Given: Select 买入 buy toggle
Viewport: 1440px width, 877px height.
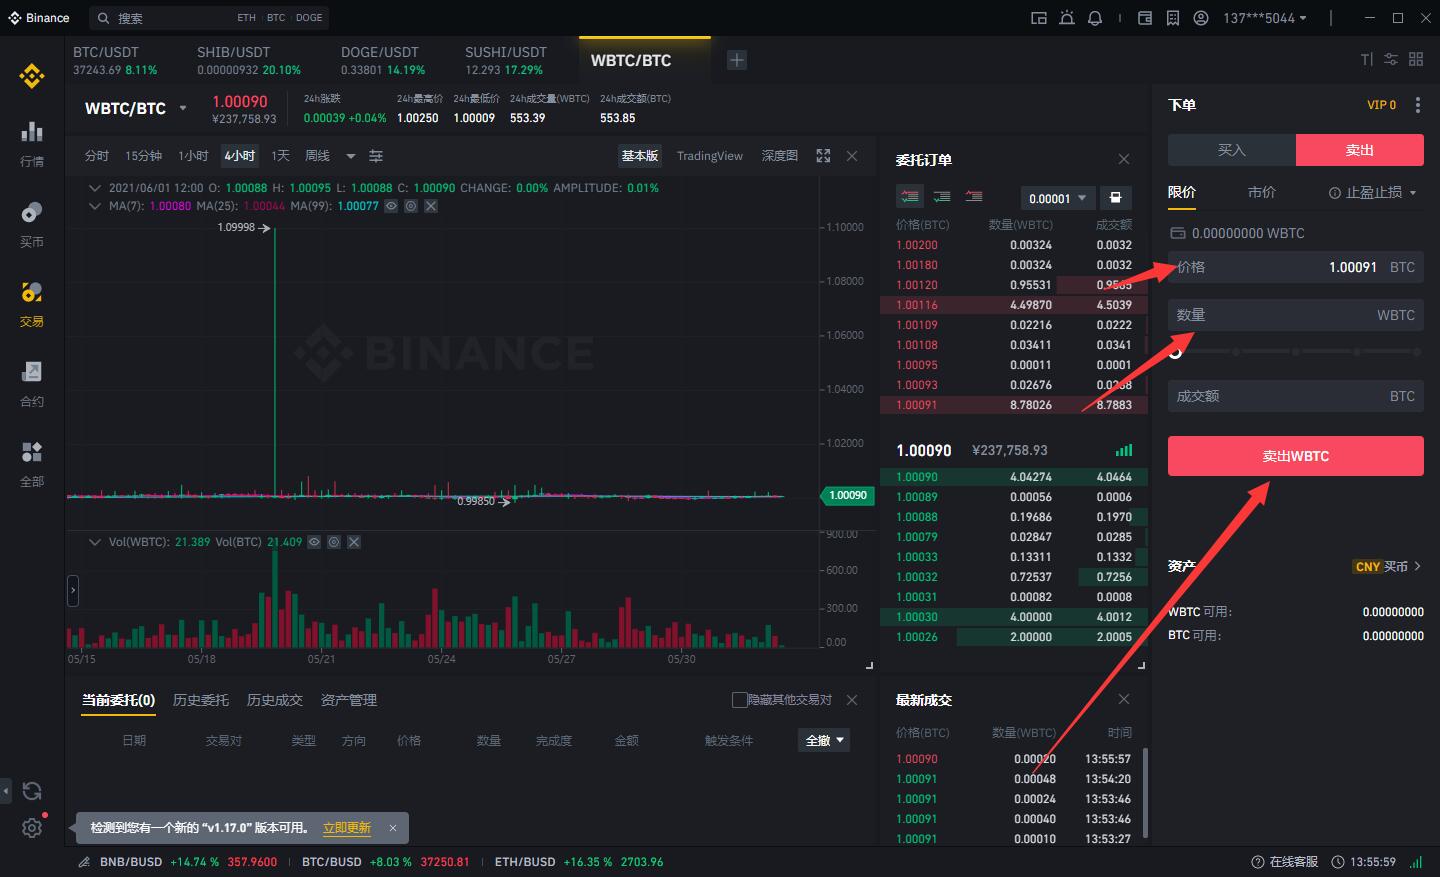Looking at the screenshot, I should coord(1232,150).
